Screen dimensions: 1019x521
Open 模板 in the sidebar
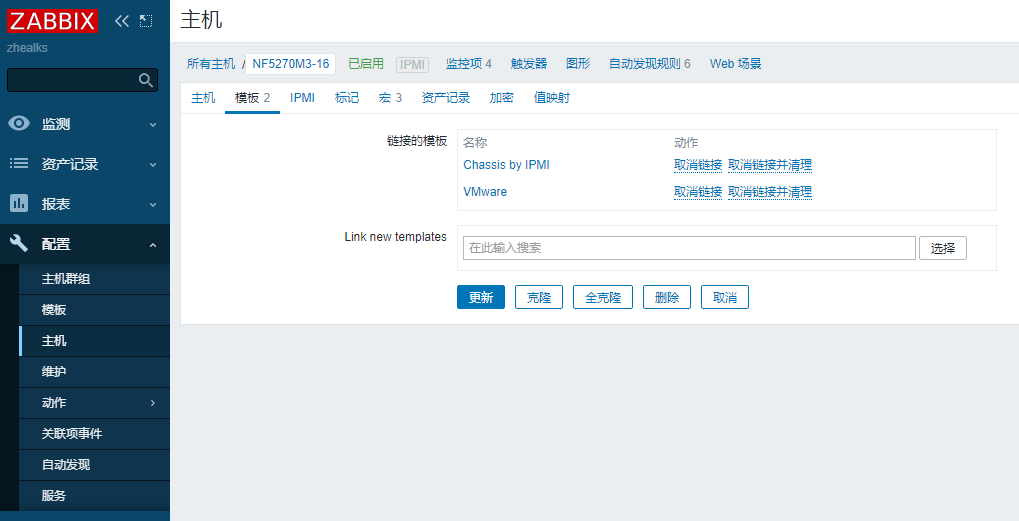pyautogui.click(x=94, y=310)
